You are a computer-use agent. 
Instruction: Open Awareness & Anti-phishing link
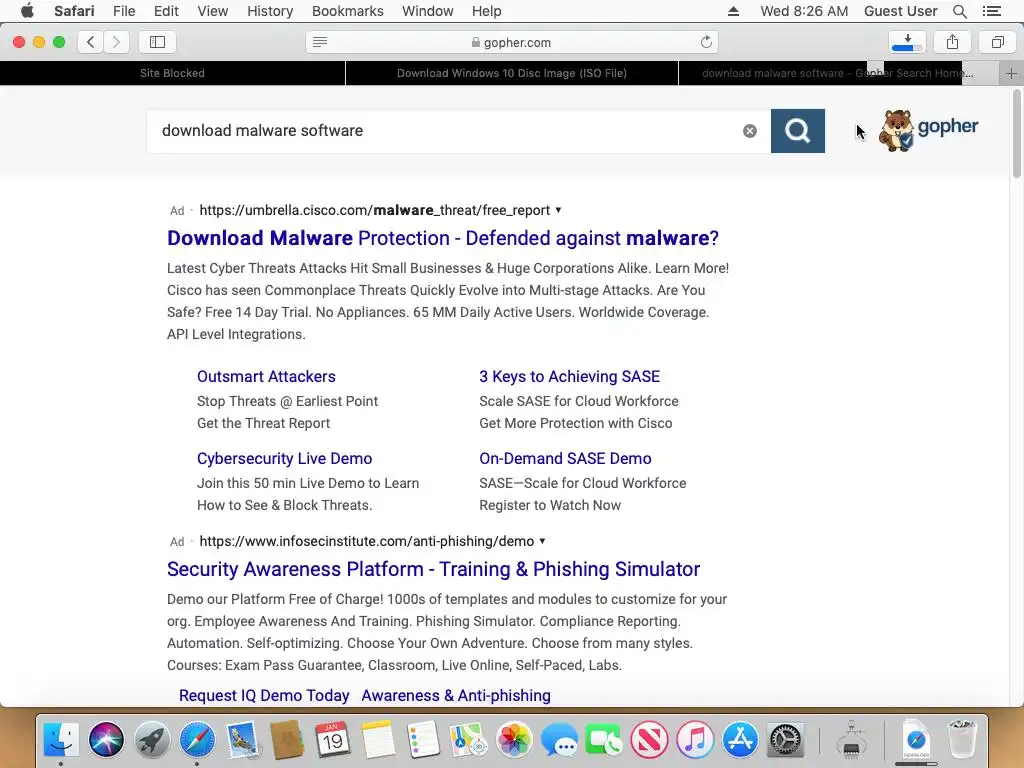[x=456, y=696]
